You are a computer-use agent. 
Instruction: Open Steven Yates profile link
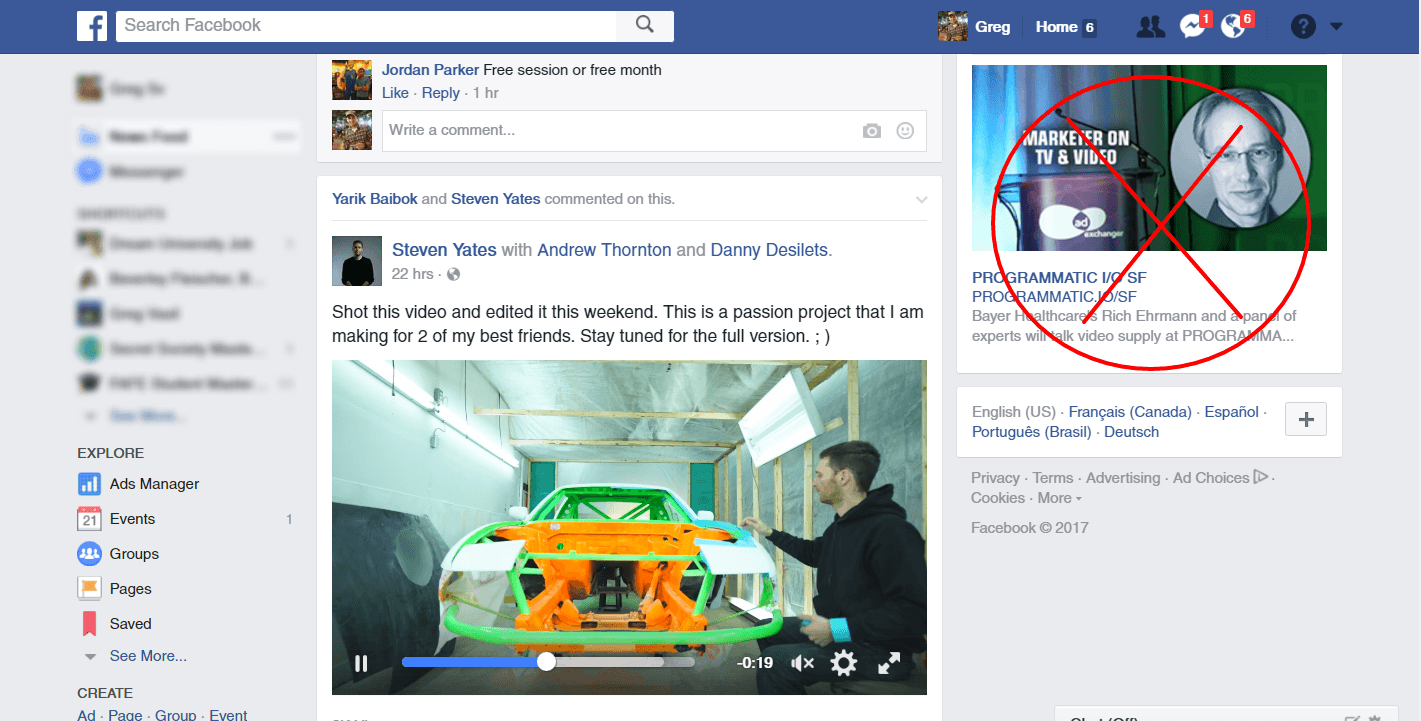point(444,250)
